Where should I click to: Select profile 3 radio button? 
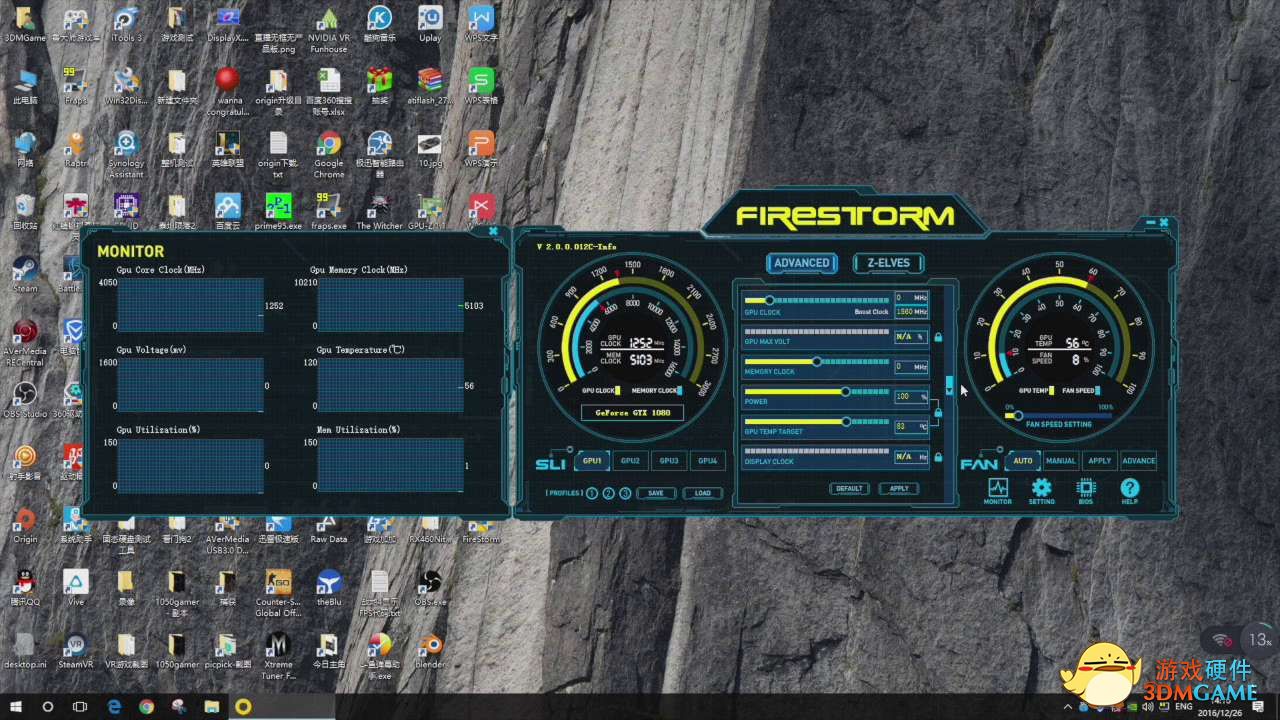[625, 493]
